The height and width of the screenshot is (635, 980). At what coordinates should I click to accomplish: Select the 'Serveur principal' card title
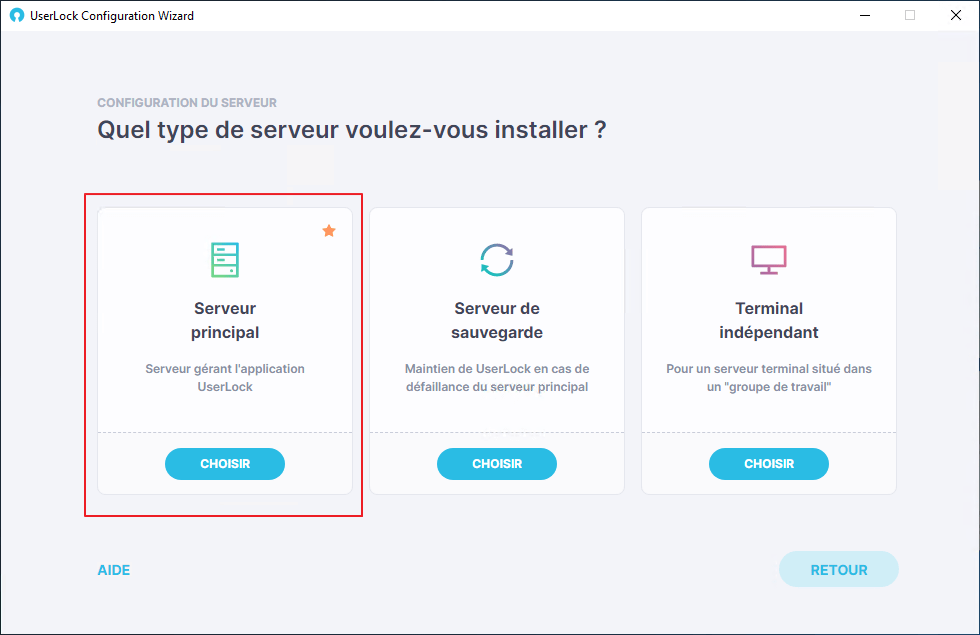coord(225,320)
